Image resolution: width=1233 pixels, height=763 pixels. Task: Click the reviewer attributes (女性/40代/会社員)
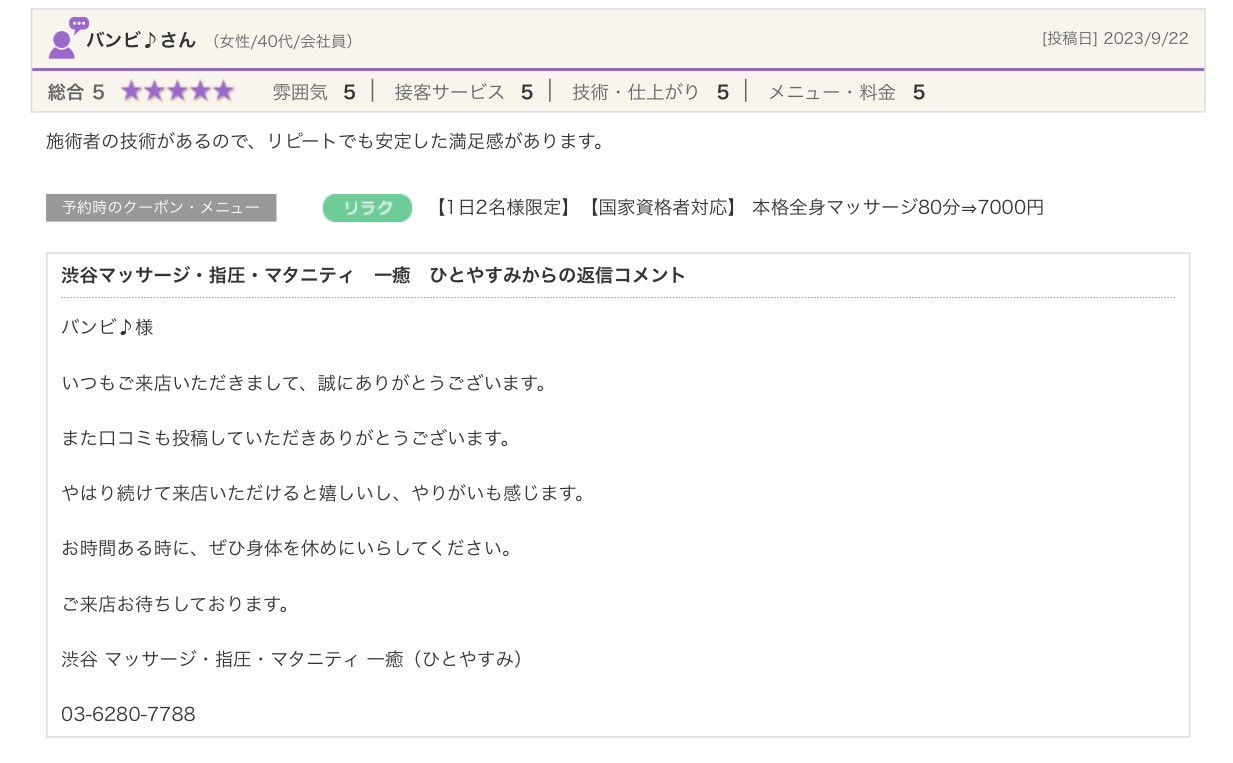tap(282, 41)
